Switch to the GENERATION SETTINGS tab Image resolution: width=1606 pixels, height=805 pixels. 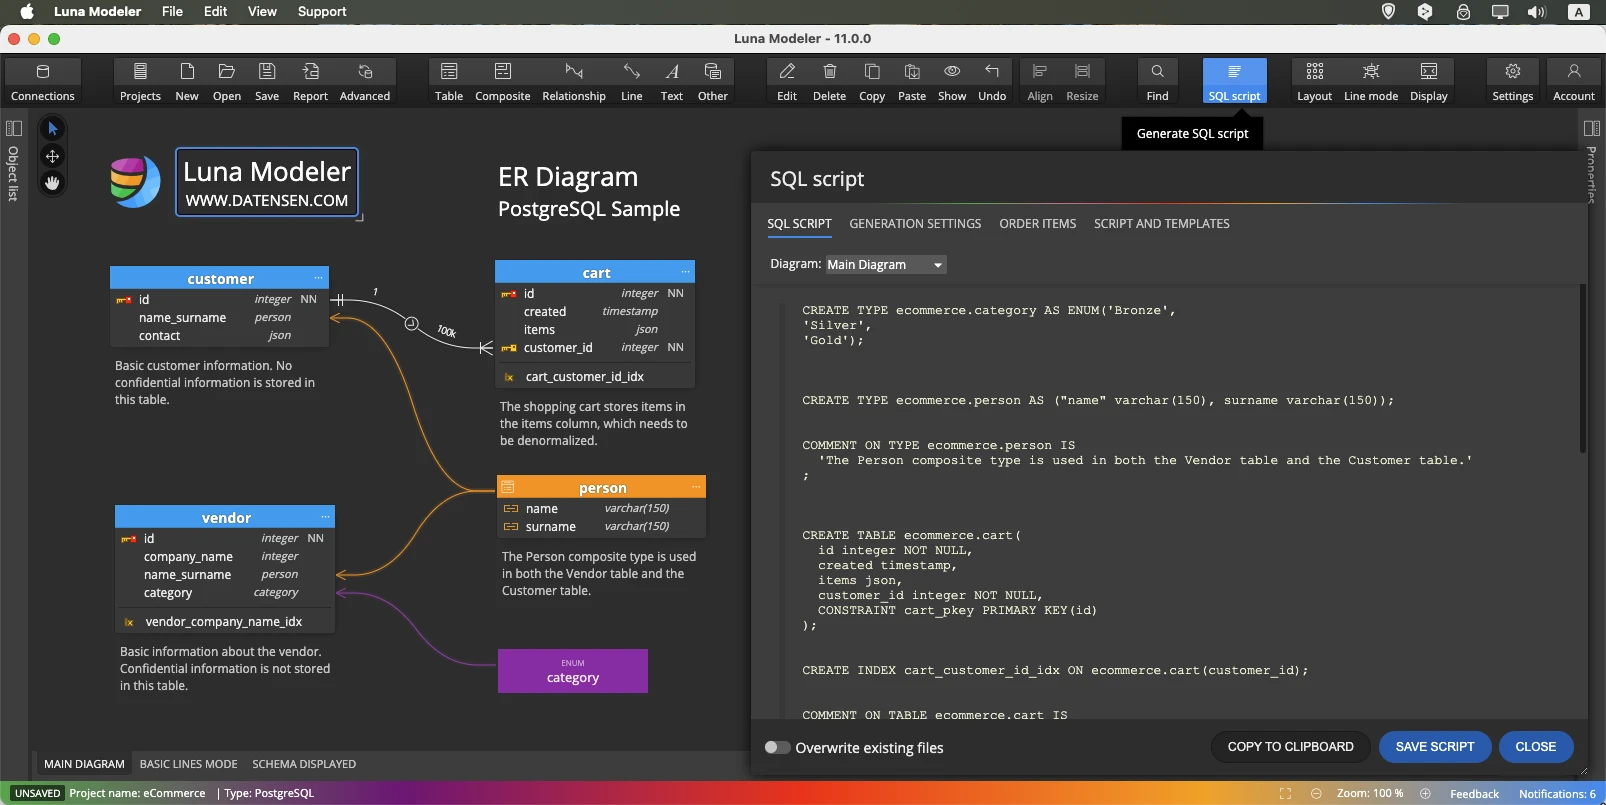(915, 224)
